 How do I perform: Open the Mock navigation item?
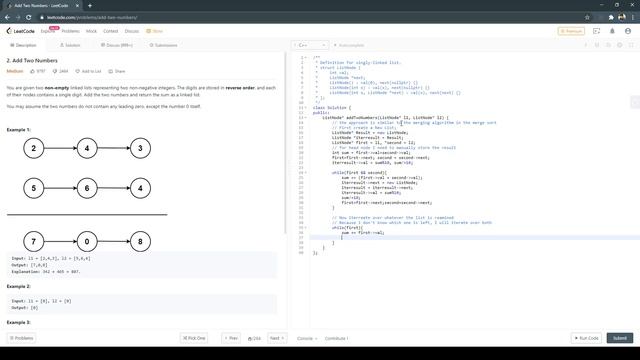[91, 31]
